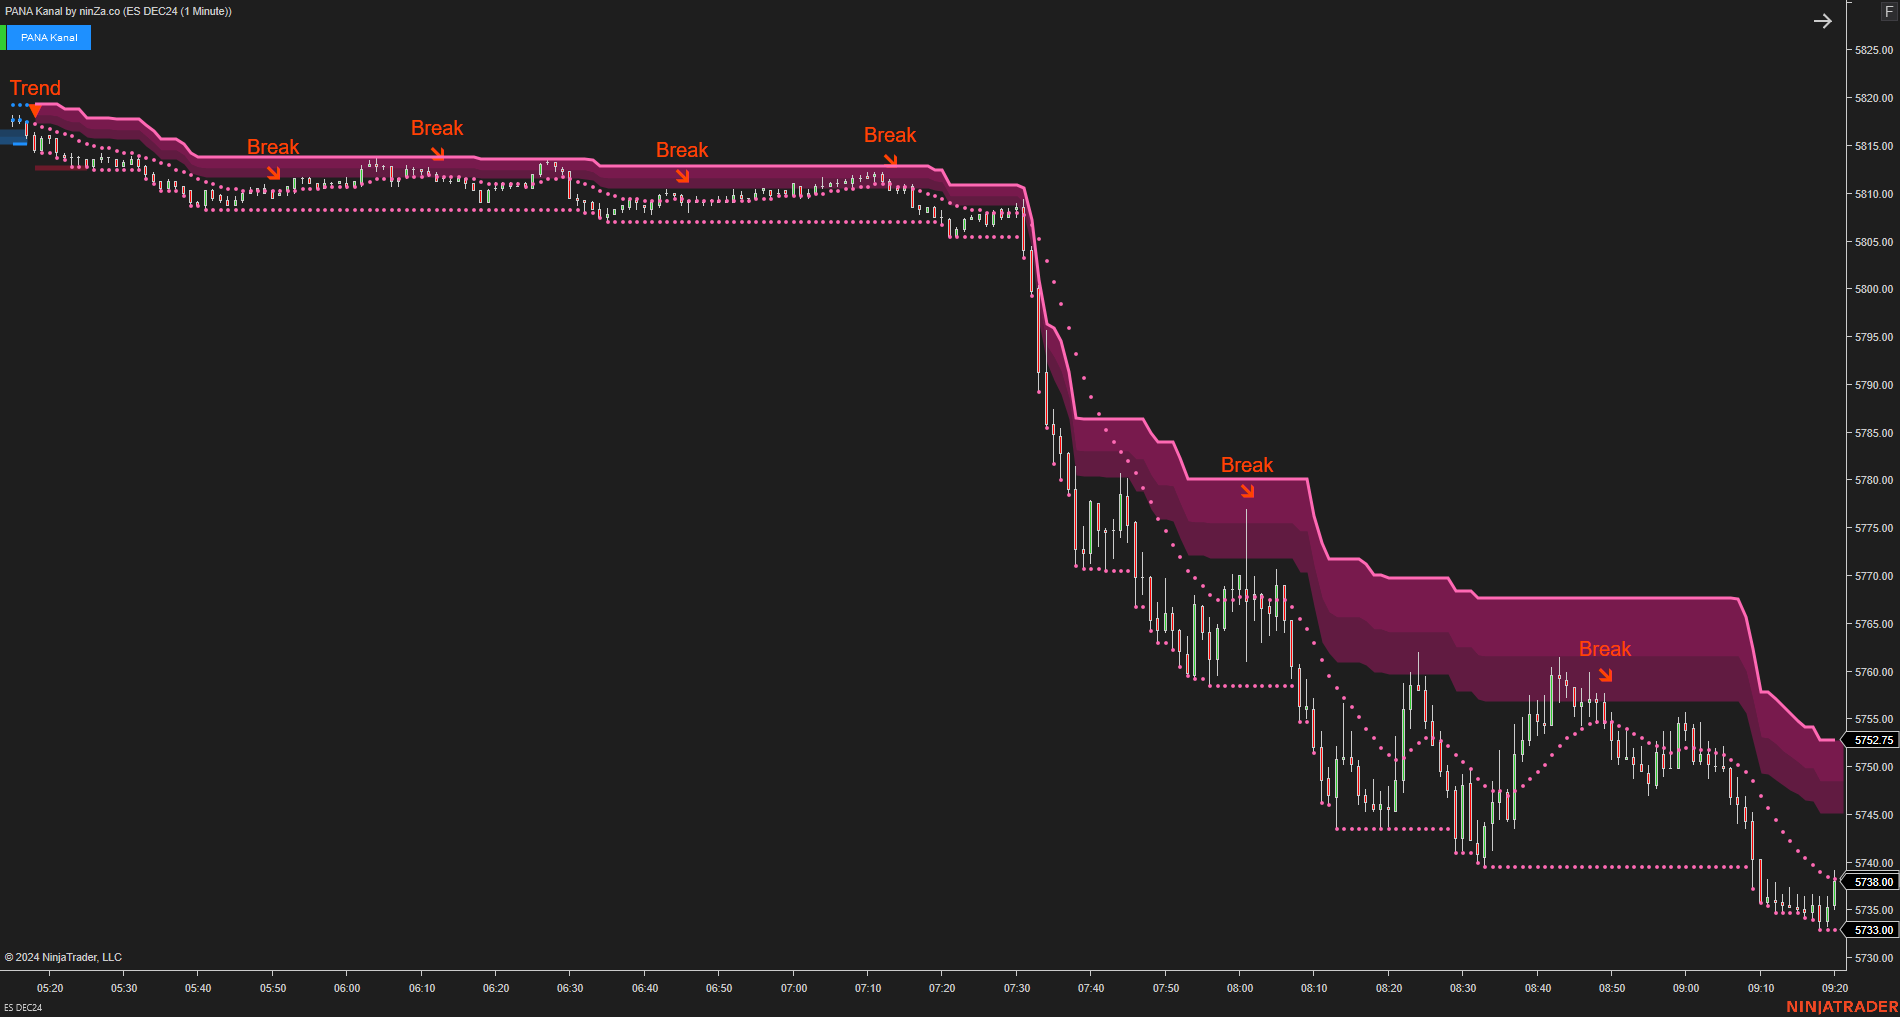The image size is (1900, 1017).
Task: Click the Break arrow near 06:10
Action: click(440, 154)
